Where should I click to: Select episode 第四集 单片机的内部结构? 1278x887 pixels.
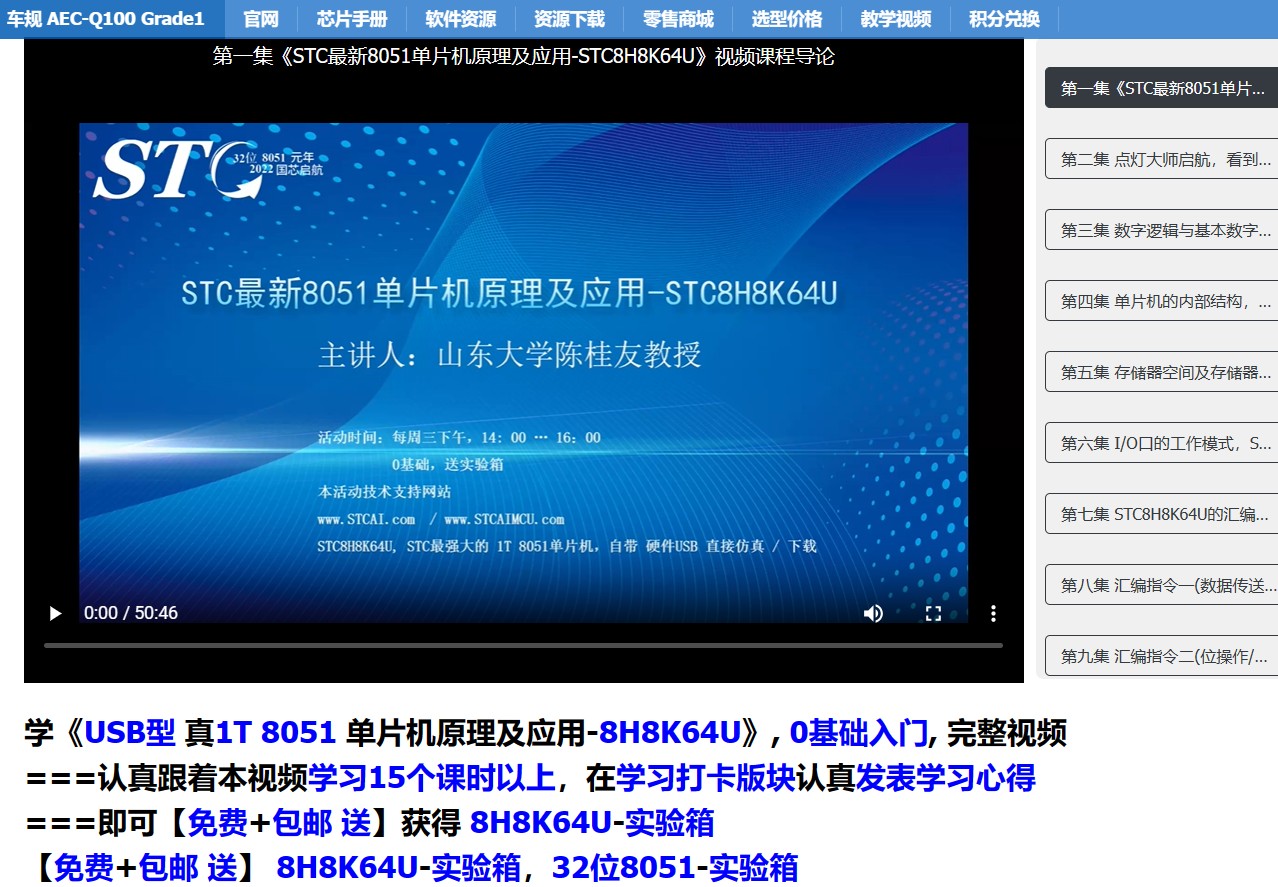[1161, 301]
